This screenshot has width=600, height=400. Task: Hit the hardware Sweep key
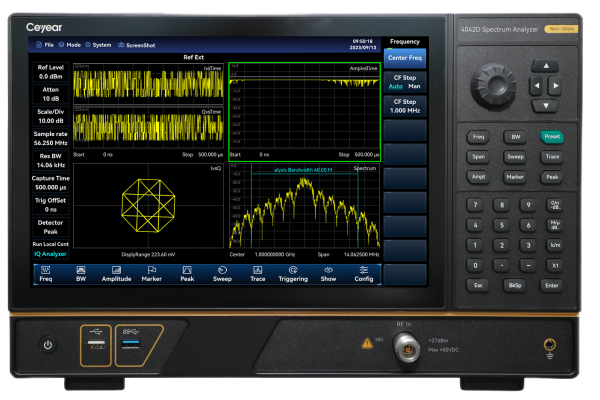coord(515,157)
